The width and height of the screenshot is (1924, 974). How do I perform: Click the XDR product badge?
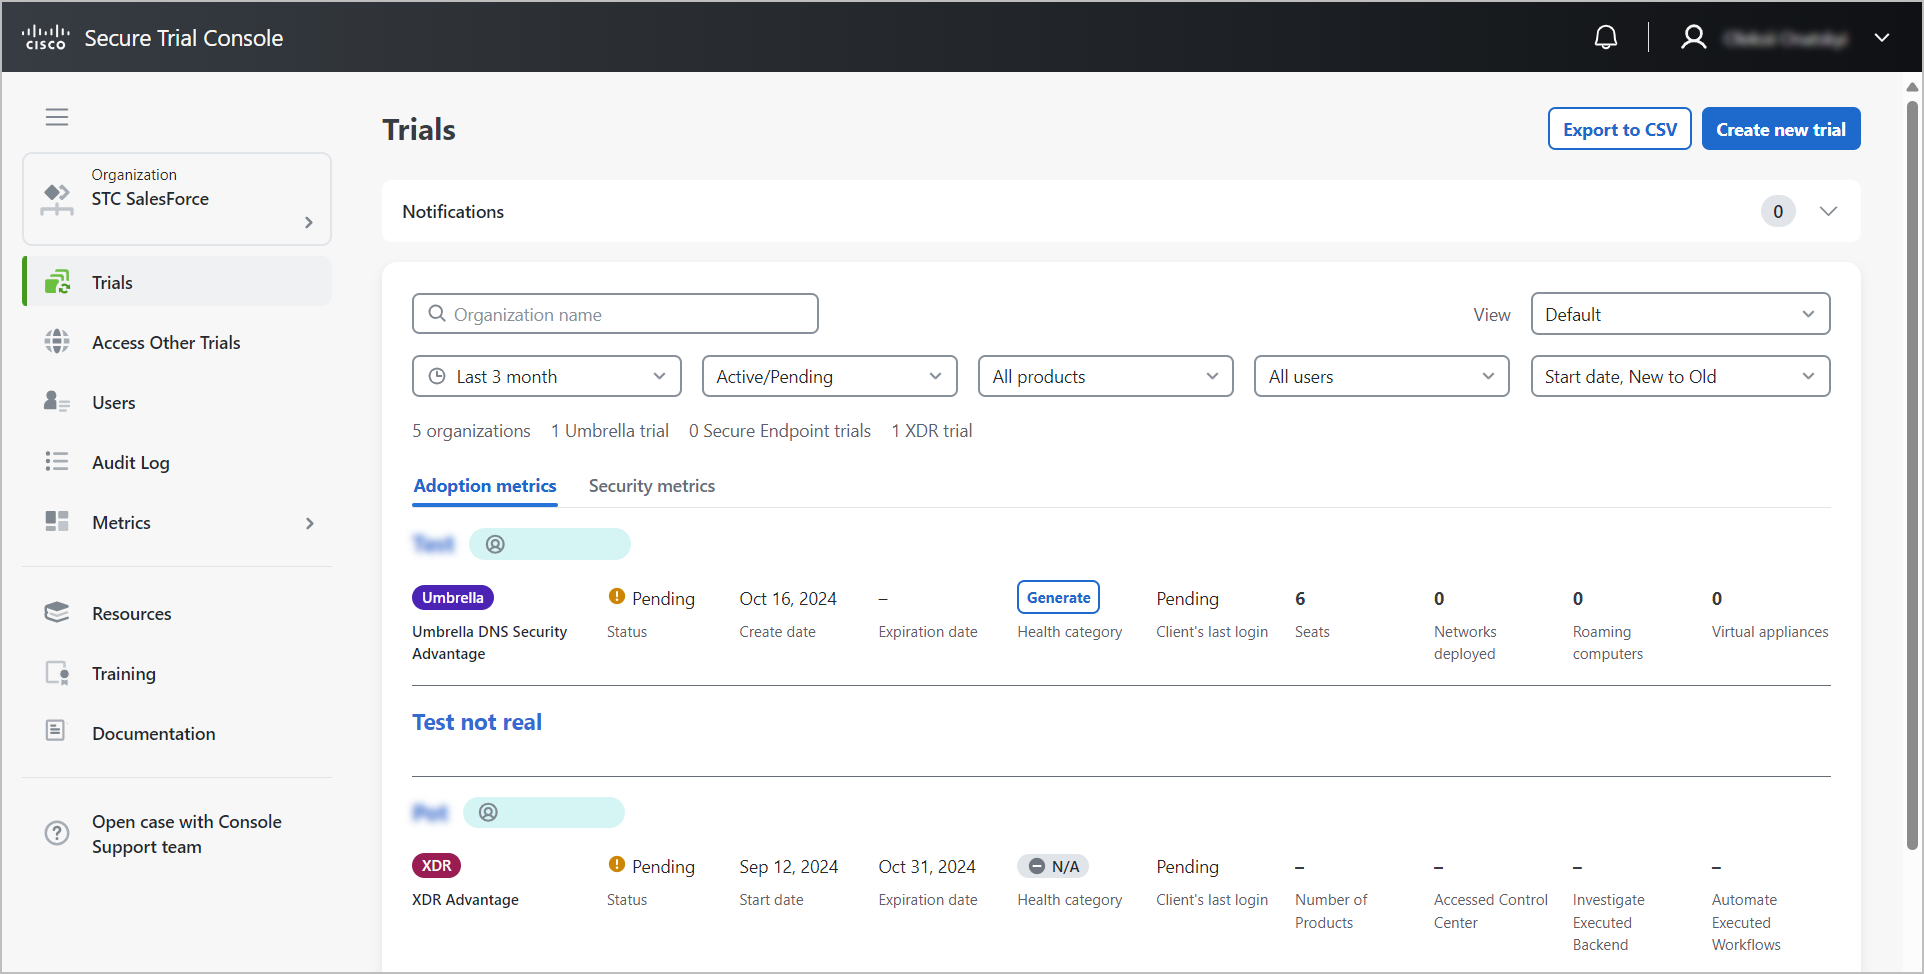(436, 865)
